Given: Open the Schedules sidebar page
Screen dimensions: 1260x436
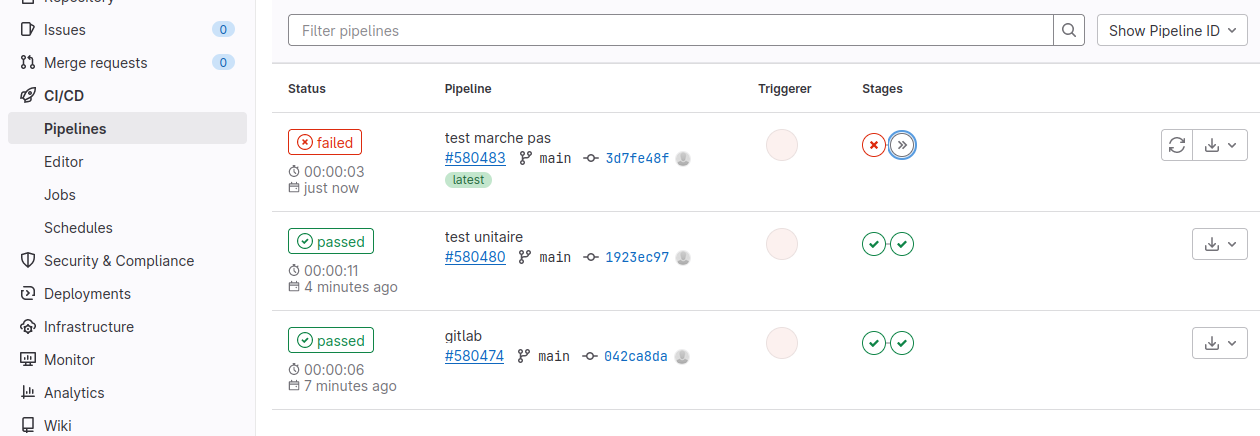Looking at the screenshot, I should coord(78,228).
